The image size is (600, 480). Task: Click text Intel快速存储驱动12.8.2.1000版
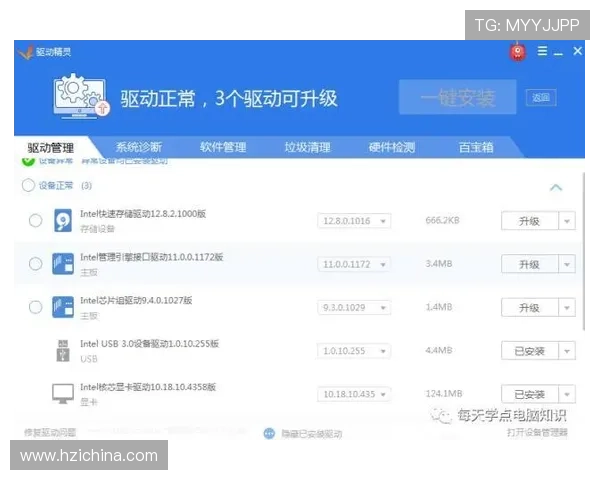pos(143,214)
